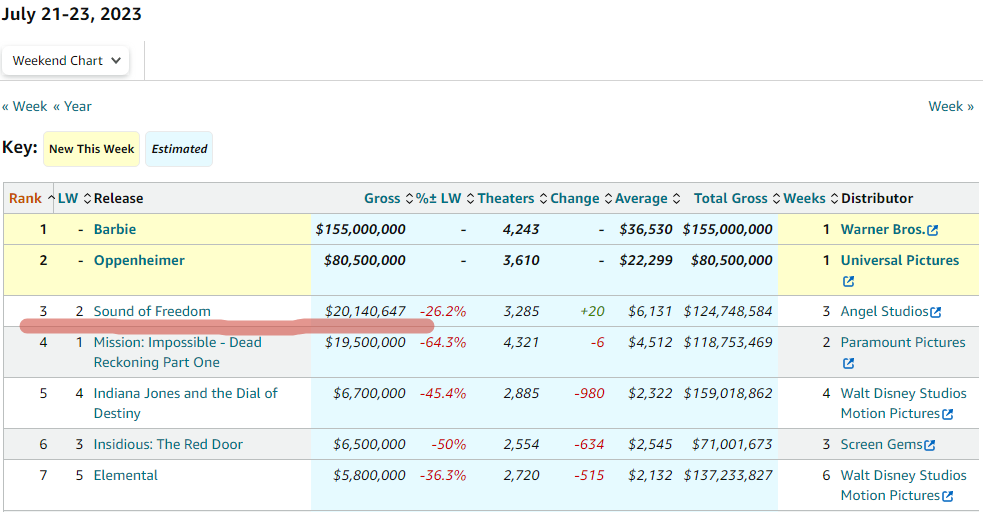
Task: Select Barbie gross $155,000,000 cell
Action: point(360,229)
